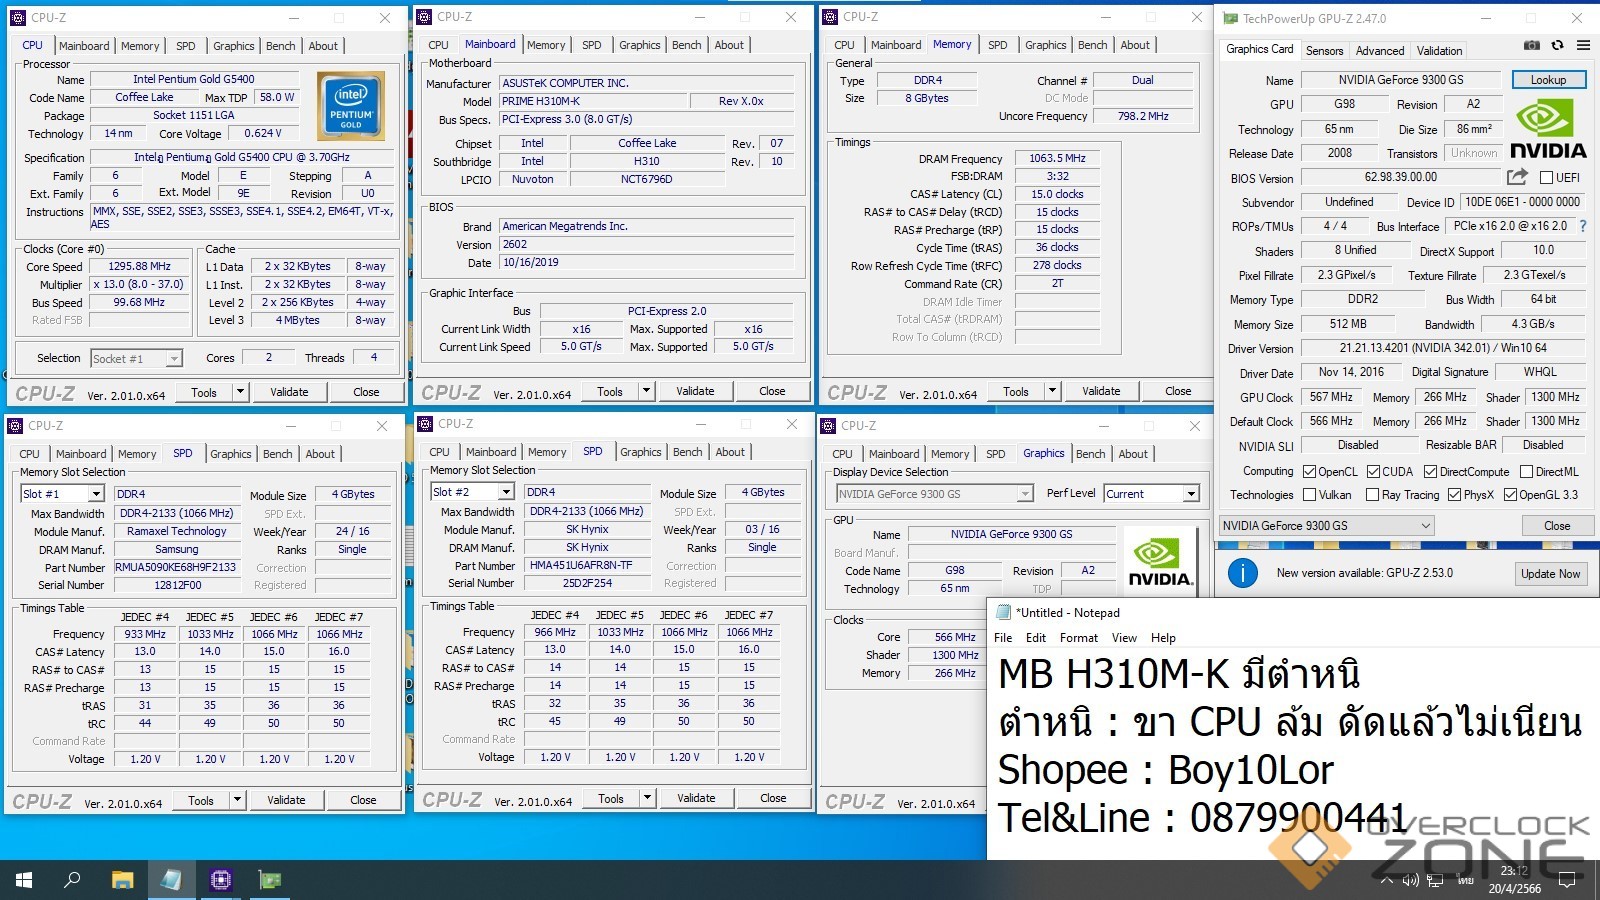
Task: Open File Explorer from the taskbar
Action: (x=122, y=880)
